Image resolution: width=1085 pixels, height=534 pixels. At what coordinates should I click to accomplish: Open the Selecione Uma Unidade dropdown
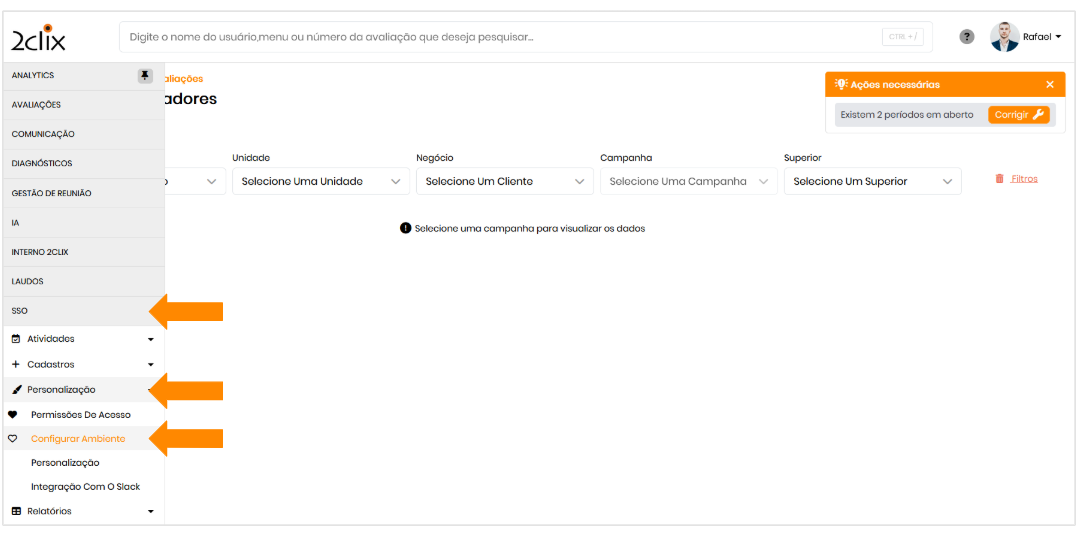pyautogui.click(x=320, y=181)
